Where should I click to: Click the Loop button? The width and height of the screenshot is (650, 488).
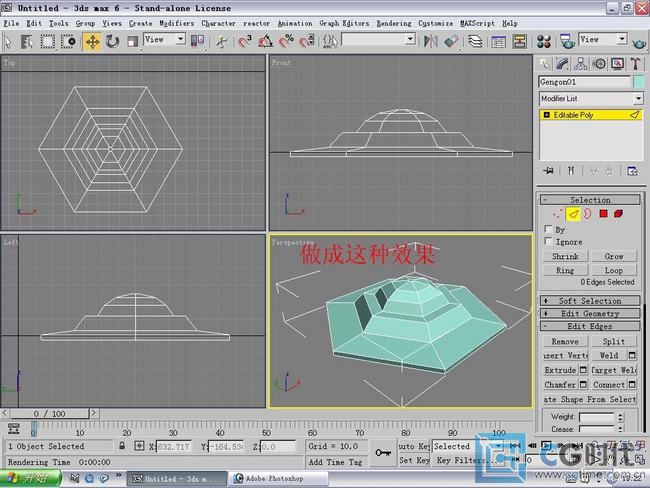point(614,270)
